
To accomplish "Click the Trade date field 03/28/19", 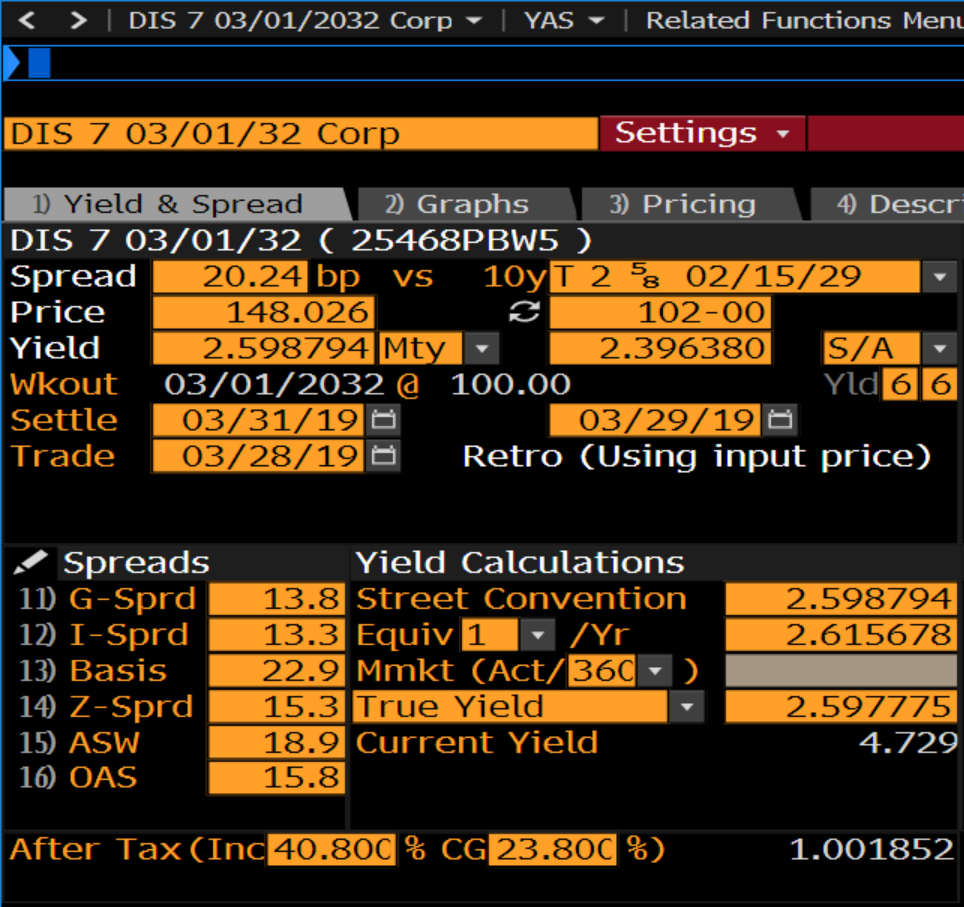I will [258, 456].
